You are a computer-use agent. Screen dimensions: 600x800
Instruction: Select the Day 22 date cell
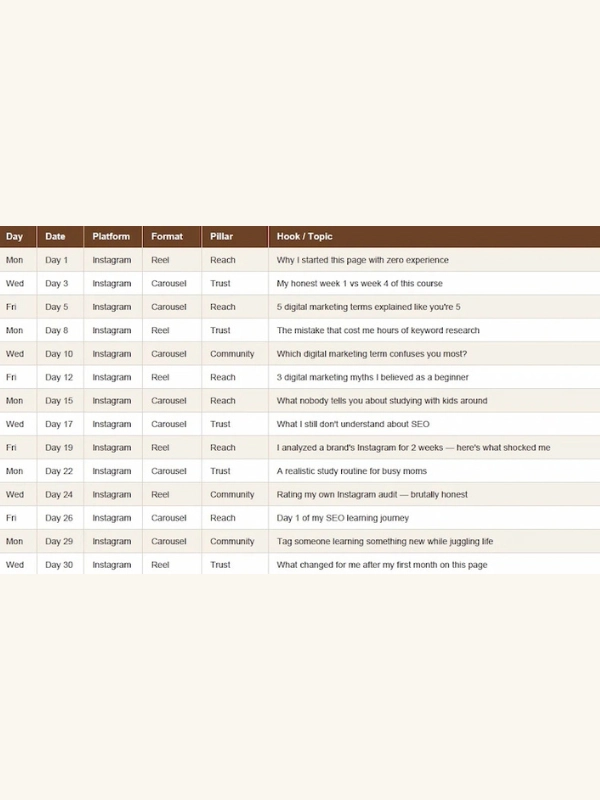coord(60,471)
